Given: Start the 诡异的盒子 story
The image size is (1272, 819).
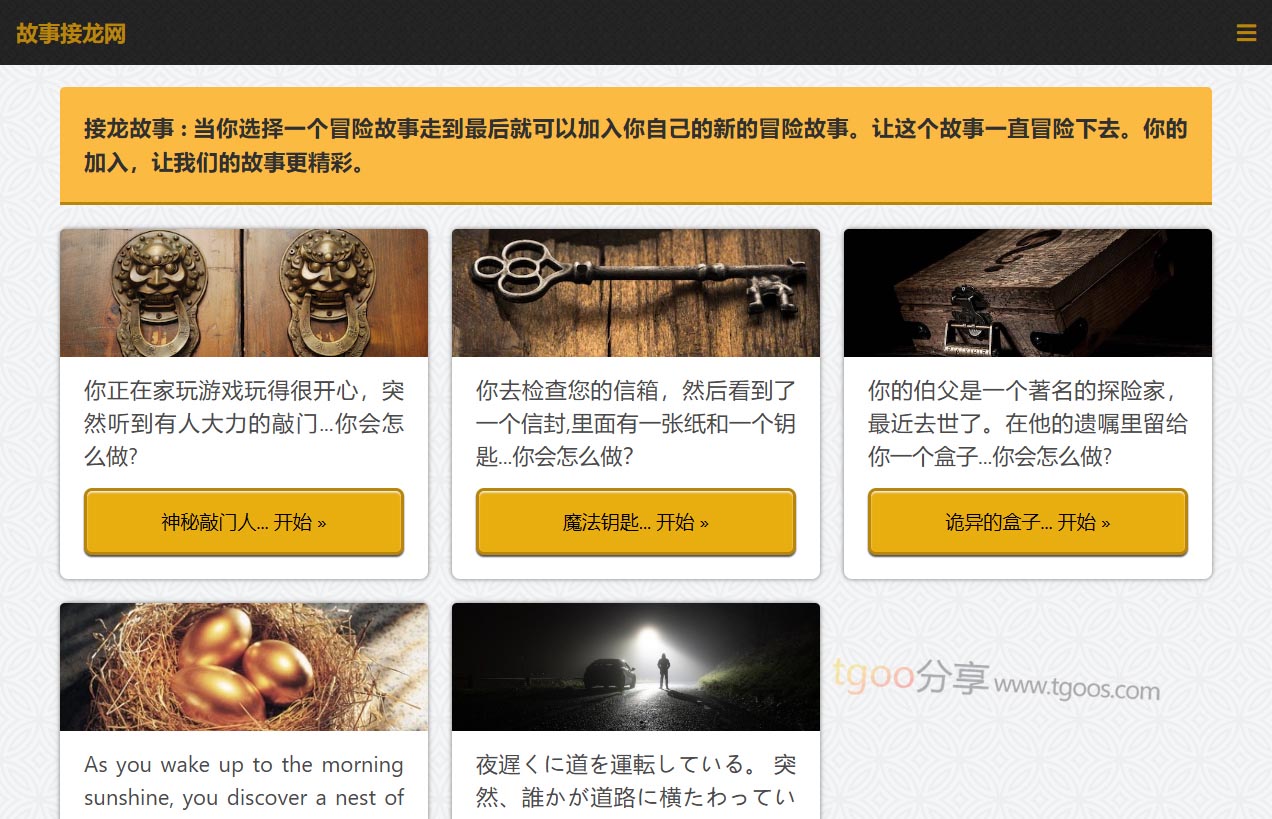Looking at the screenshot, I should (1028, 522).
